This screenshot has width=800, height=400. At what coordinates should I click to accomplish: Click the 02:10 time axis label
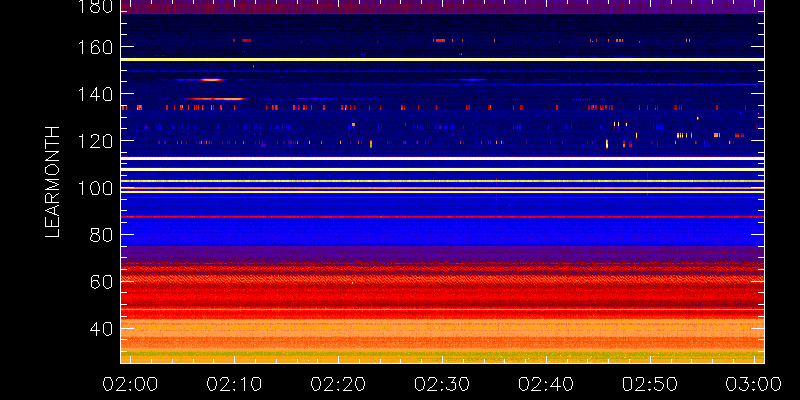234,384
